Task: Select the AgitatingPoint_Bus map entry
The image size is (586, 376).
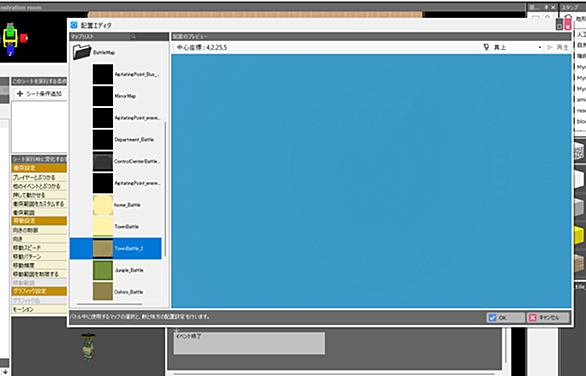Action: (116, 74)
